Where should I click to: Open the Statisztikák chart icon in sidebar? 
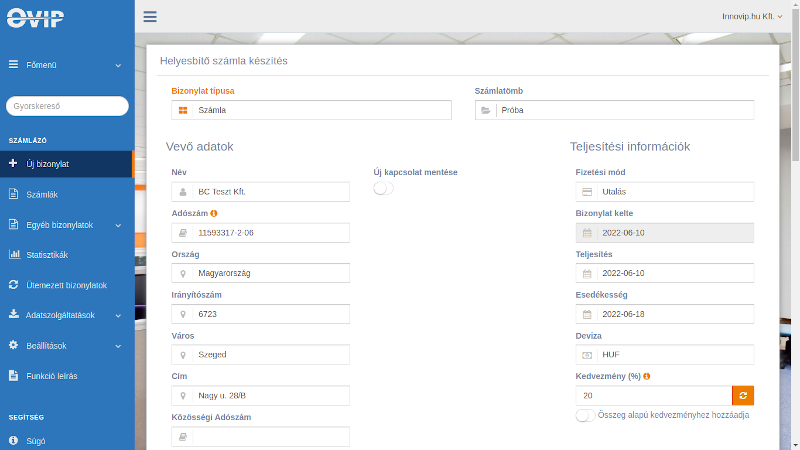[x=14, y=254]
